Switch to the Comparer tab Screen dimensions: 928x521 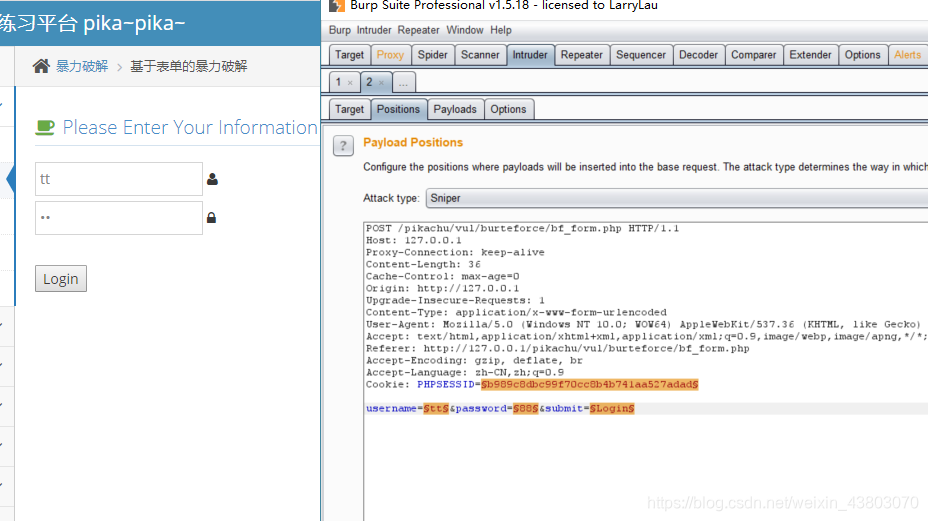[x=753, y=55]
